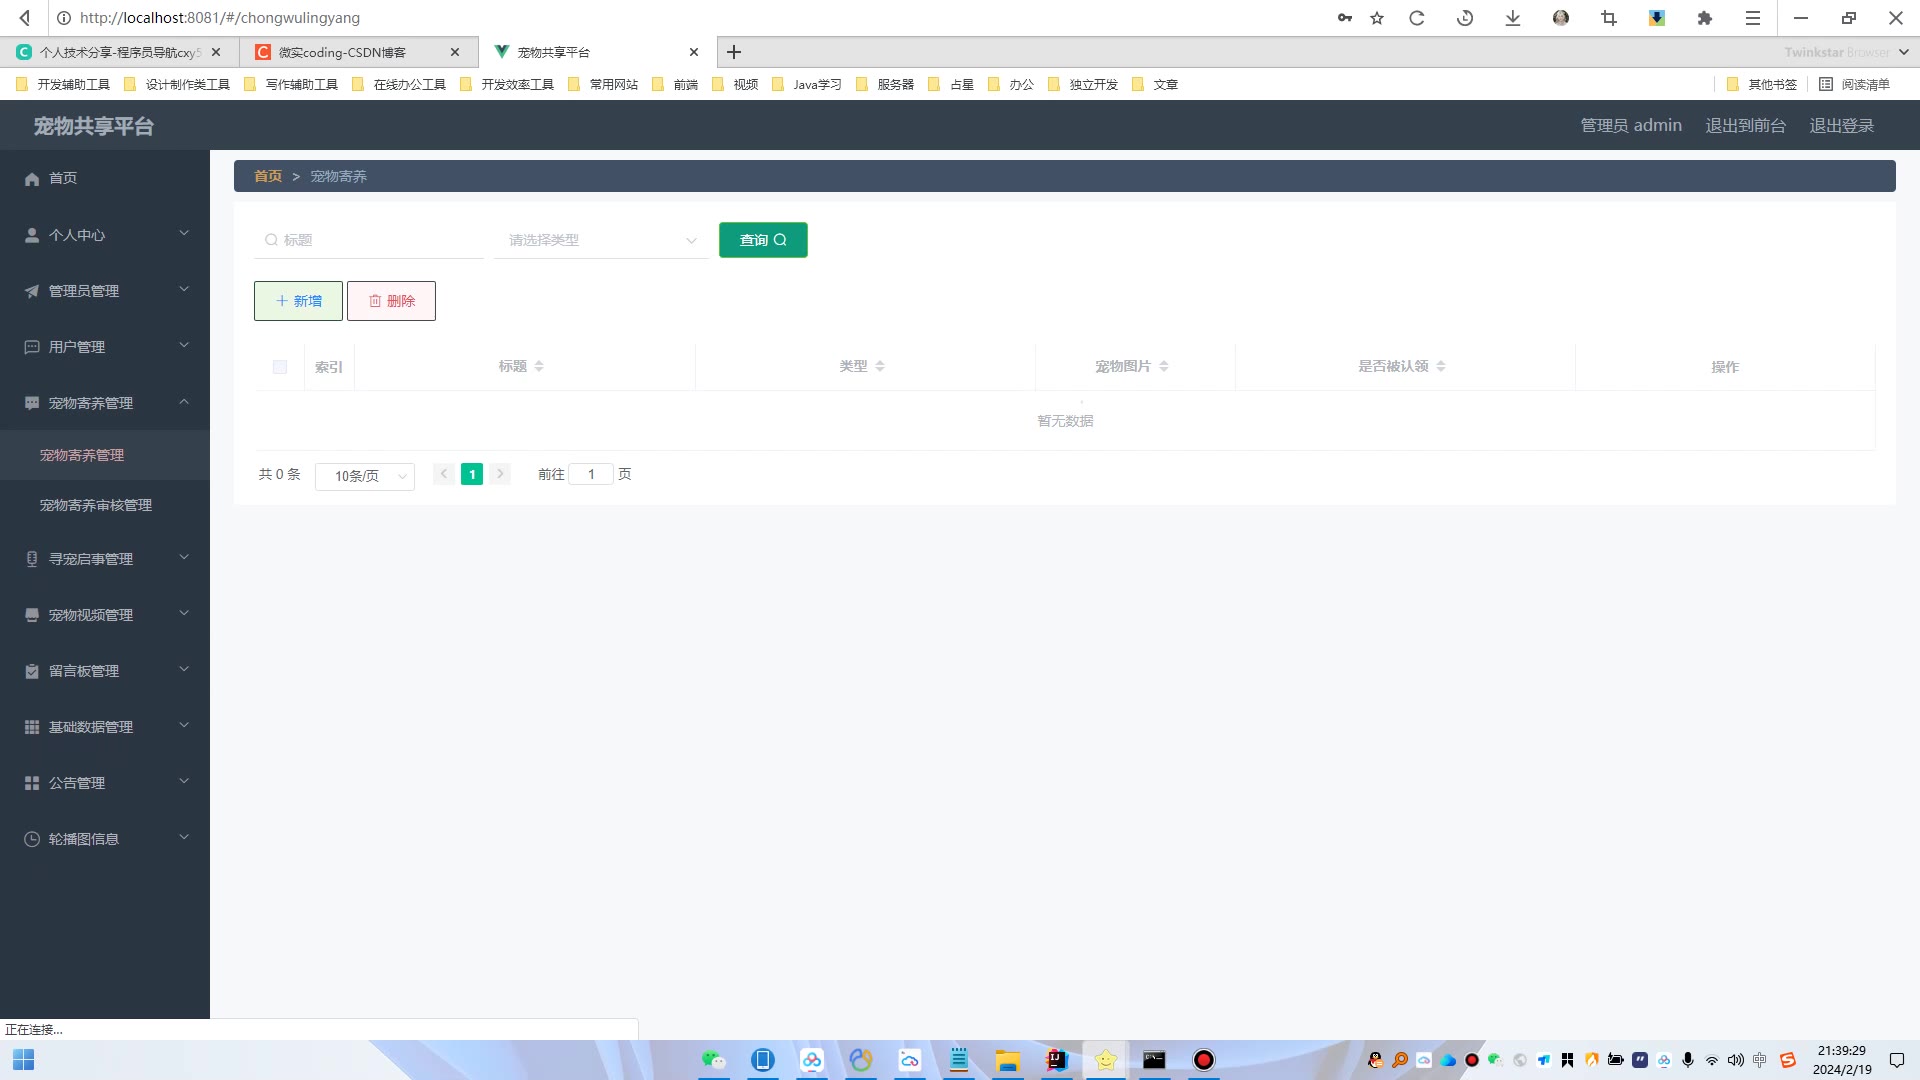The height and width of the screenshot is (1080, 1920).
Task: Click the browser reload icon
Action: click(x=1416, y=18)
